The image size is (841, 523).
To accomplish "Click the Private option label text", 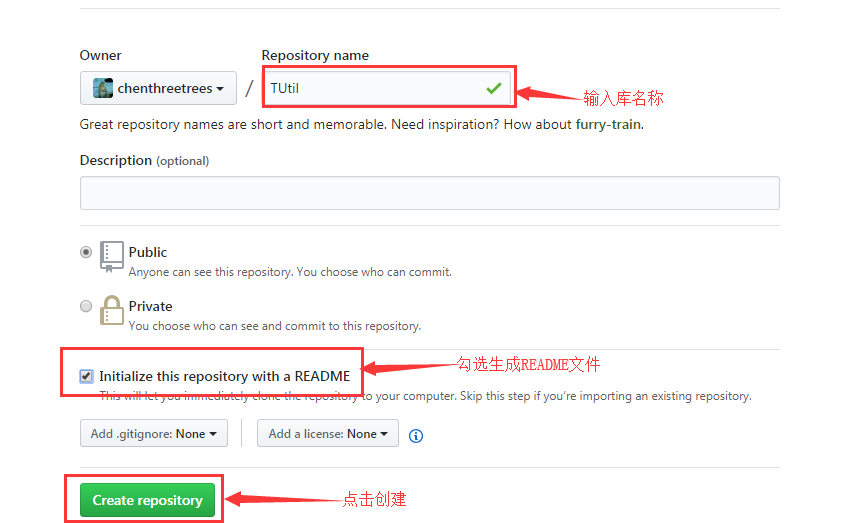I will 150,306.
